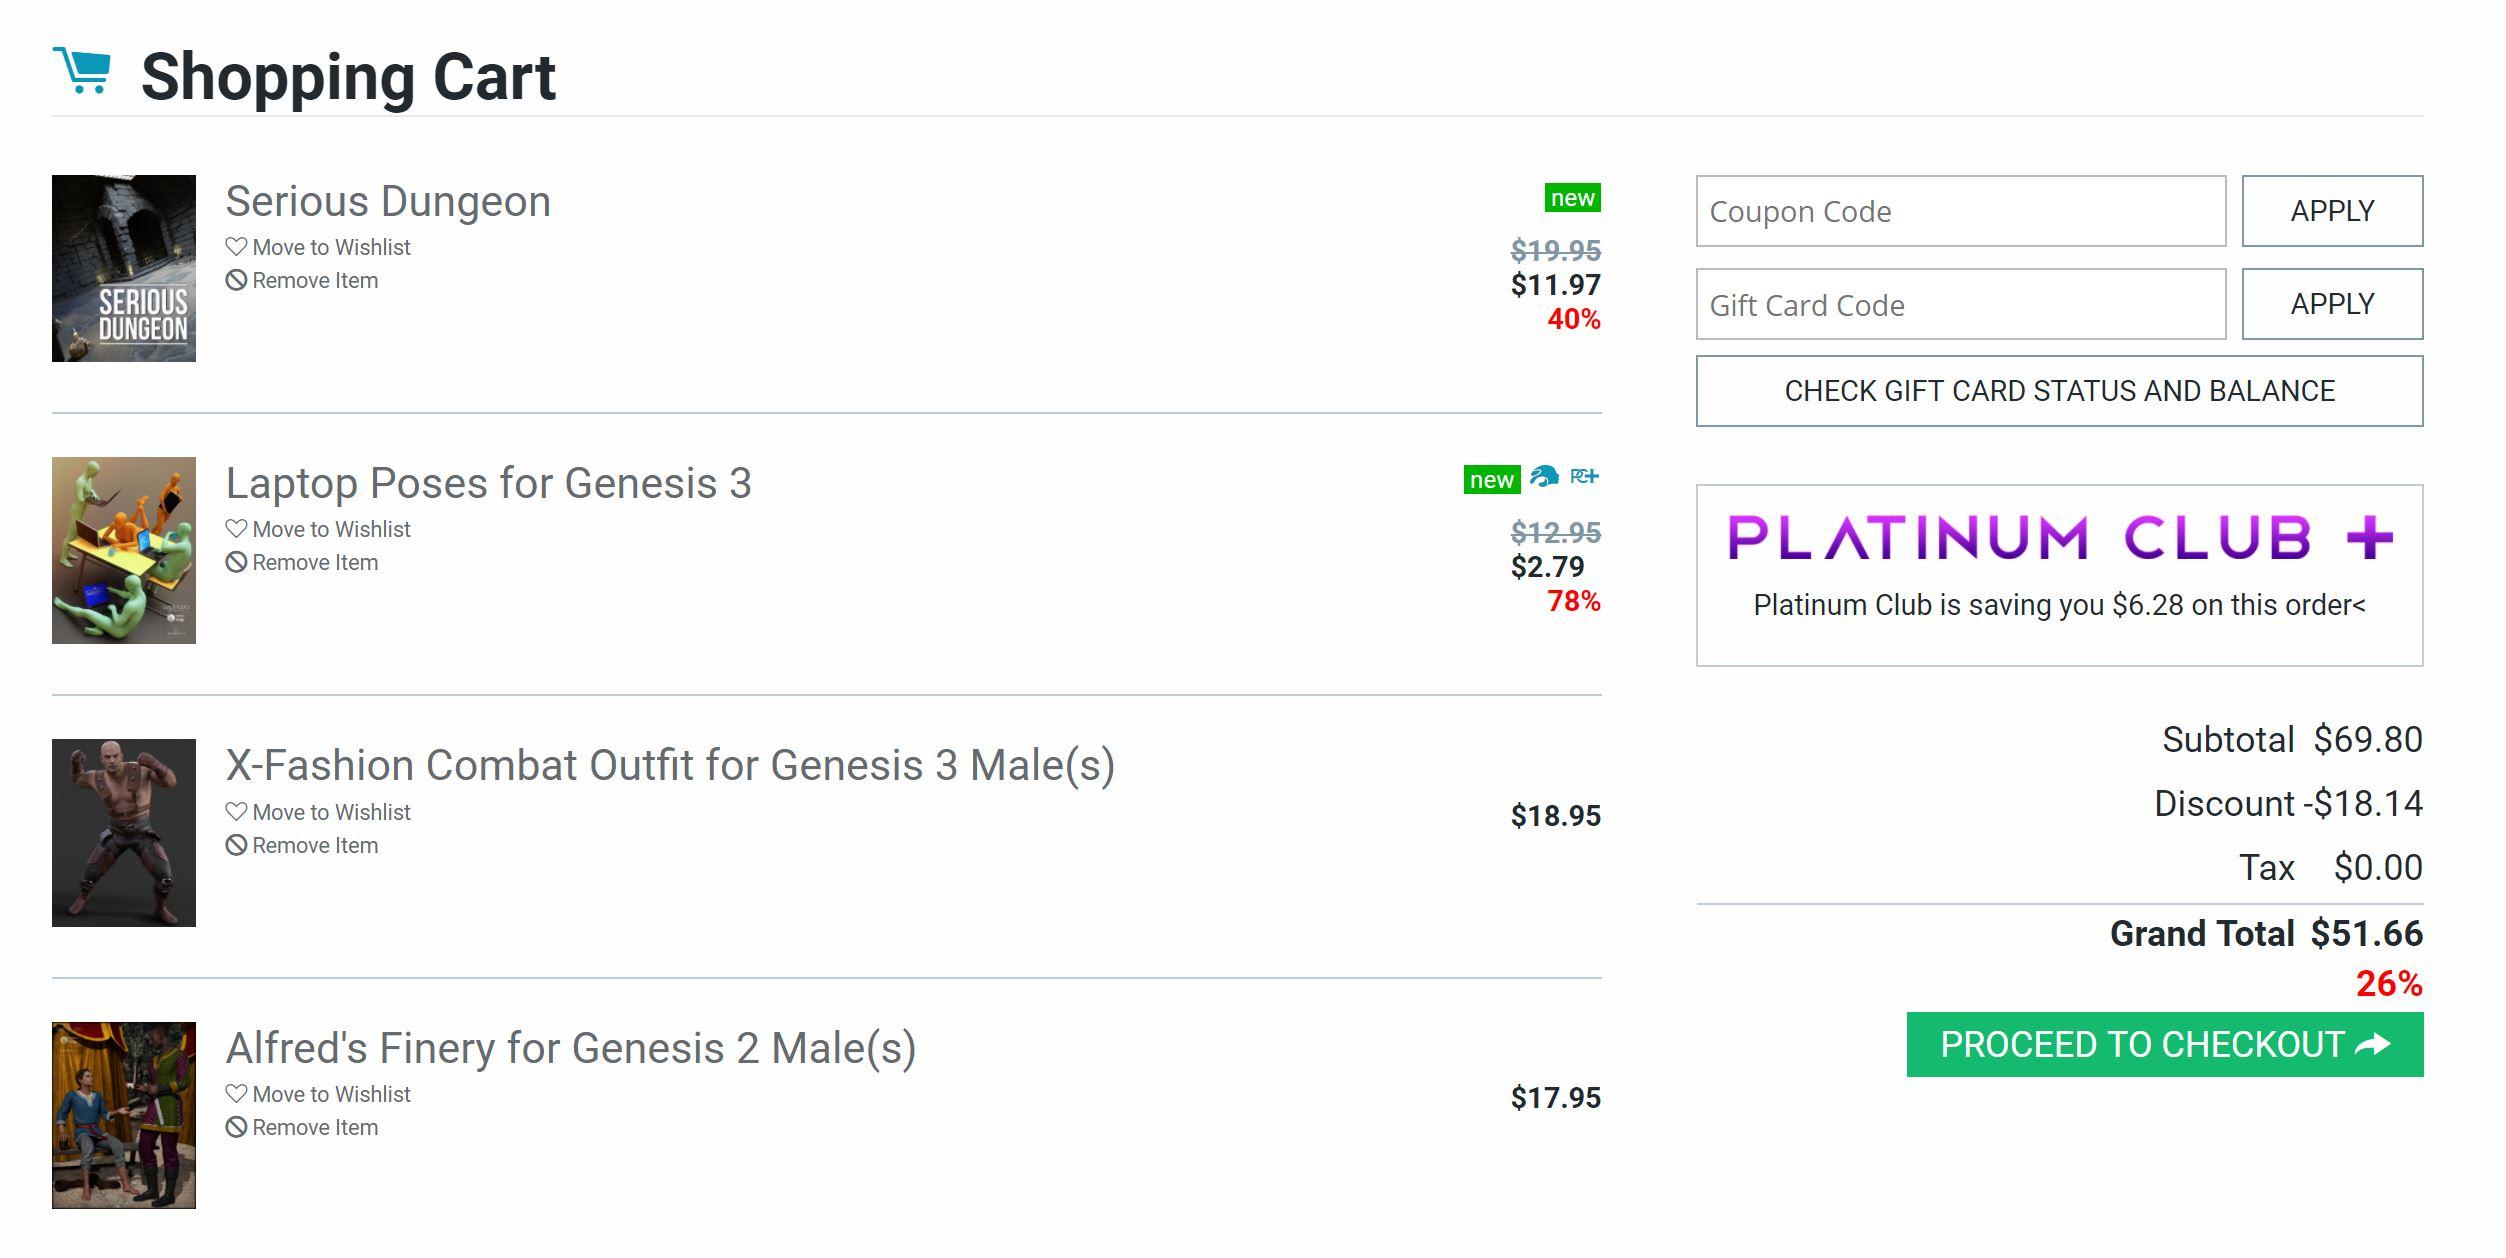This screenshot has height=1258, width=2506.
Task: Open the Serious Dungeon product thumbnail
Action: pos(124,268)
